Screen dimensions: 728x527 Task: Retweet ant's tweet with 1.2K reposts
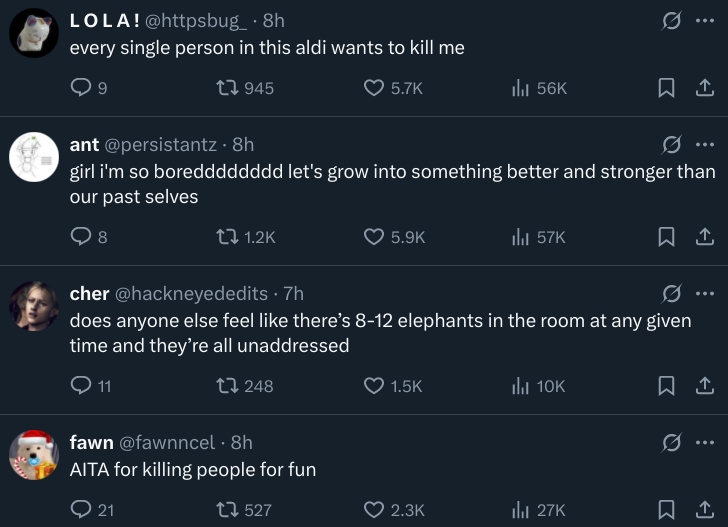click(228, 237)
